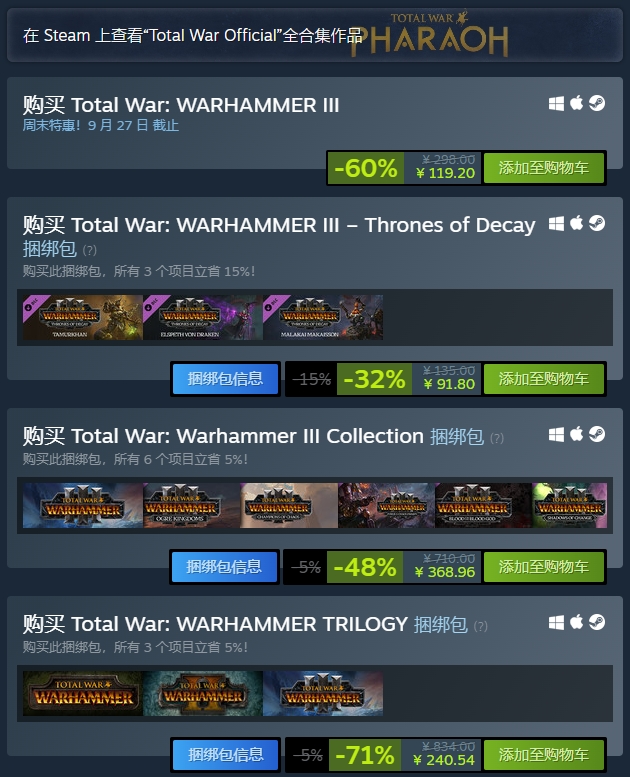Open 捆绑包信息 for Warhammer III Collection
Screen dimensions: 630x777
point(224,567)
